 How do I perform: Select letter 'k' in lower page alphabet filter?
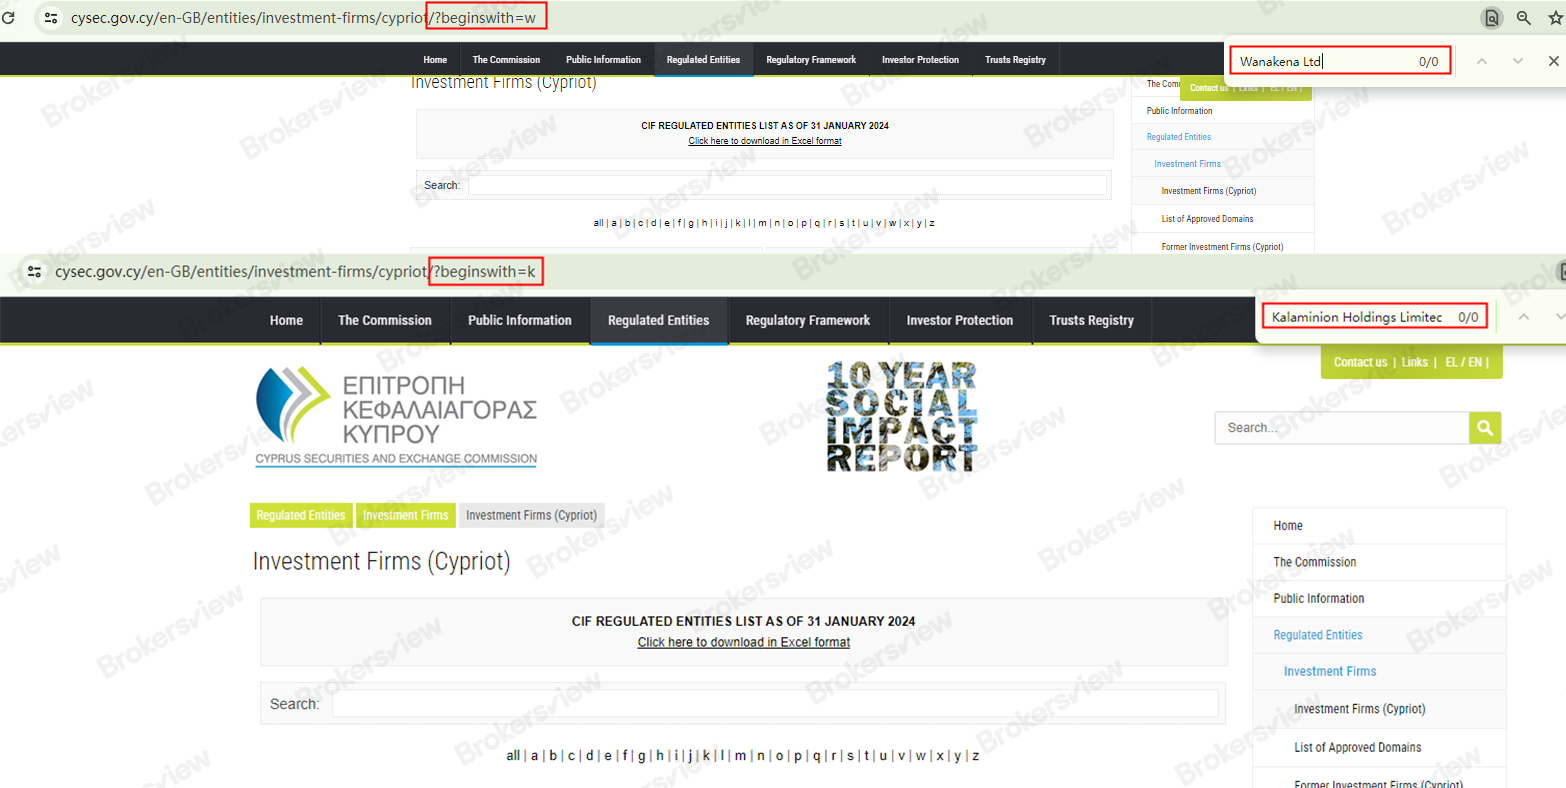click(706, 756)
